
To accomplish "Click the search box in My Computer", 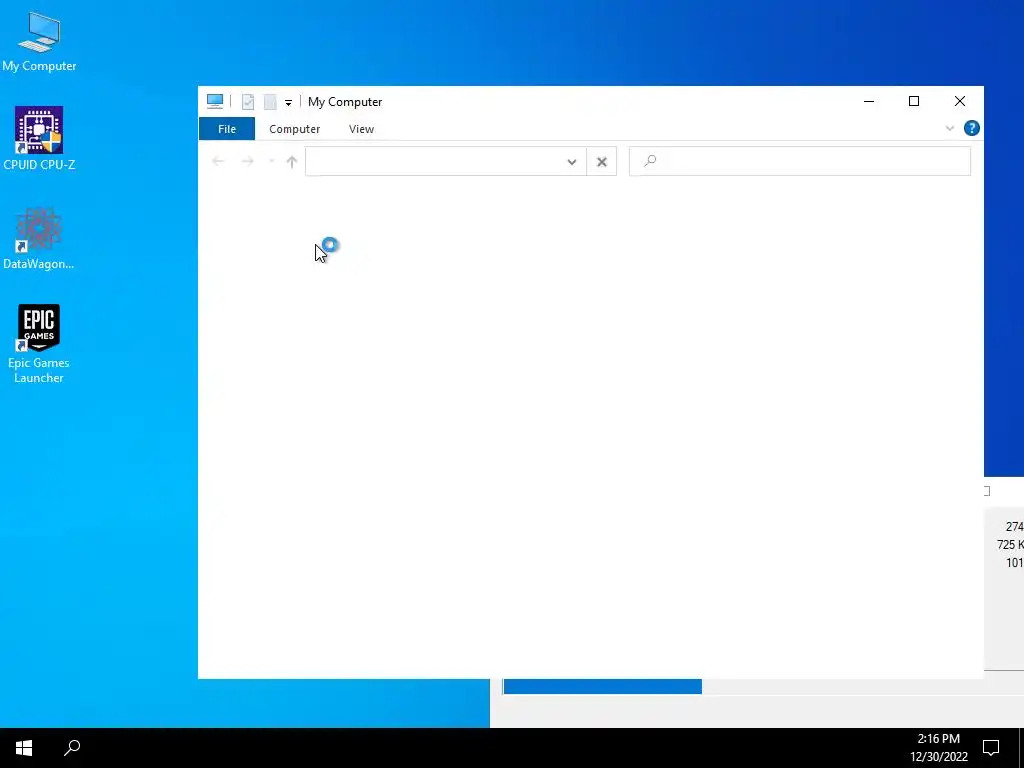I will pos(800,161).
